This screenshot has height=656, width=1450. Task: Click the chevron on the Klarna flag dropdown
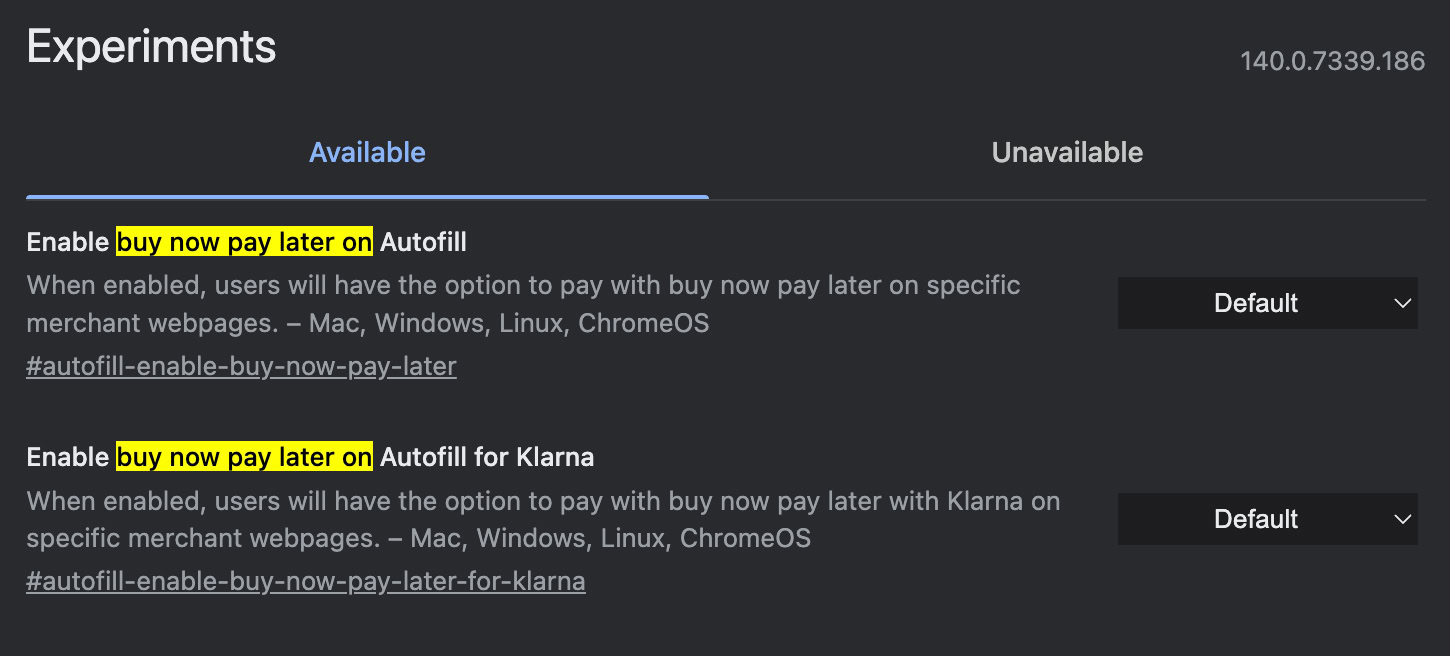[1401, 519]
